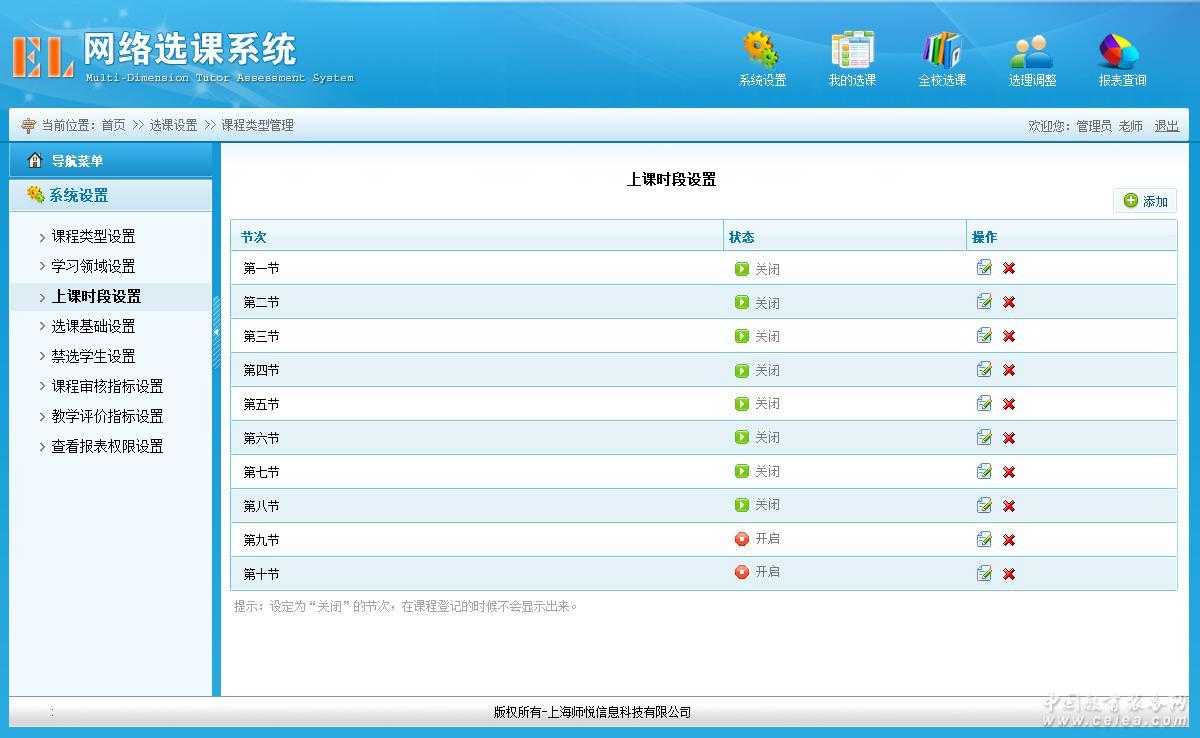Screen dimensions: 1200x738
Task: Click edit icon for 第一节 row
Action: (x=985, y=268)
